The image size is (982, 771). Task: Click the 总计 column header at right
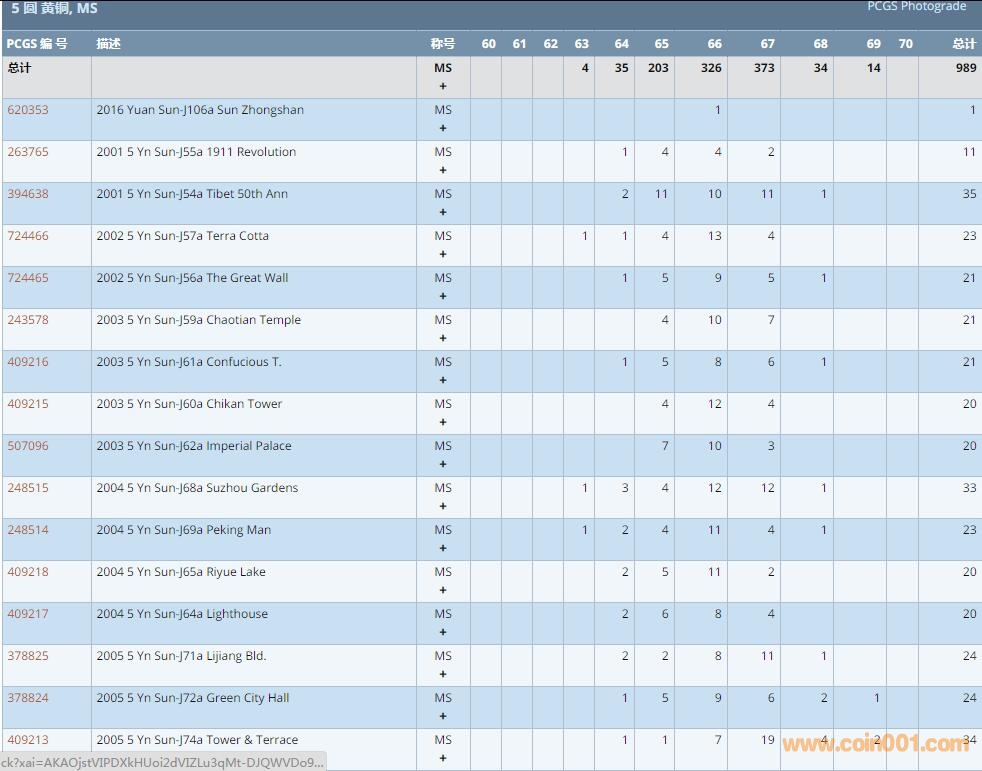tap(963, 44)
